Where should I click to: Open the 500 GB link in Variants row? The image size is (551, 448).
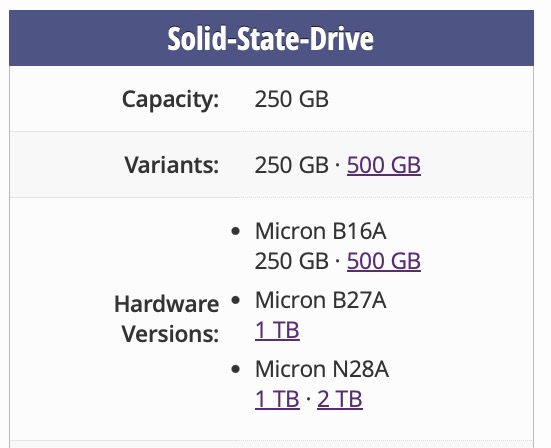[384, 165]
